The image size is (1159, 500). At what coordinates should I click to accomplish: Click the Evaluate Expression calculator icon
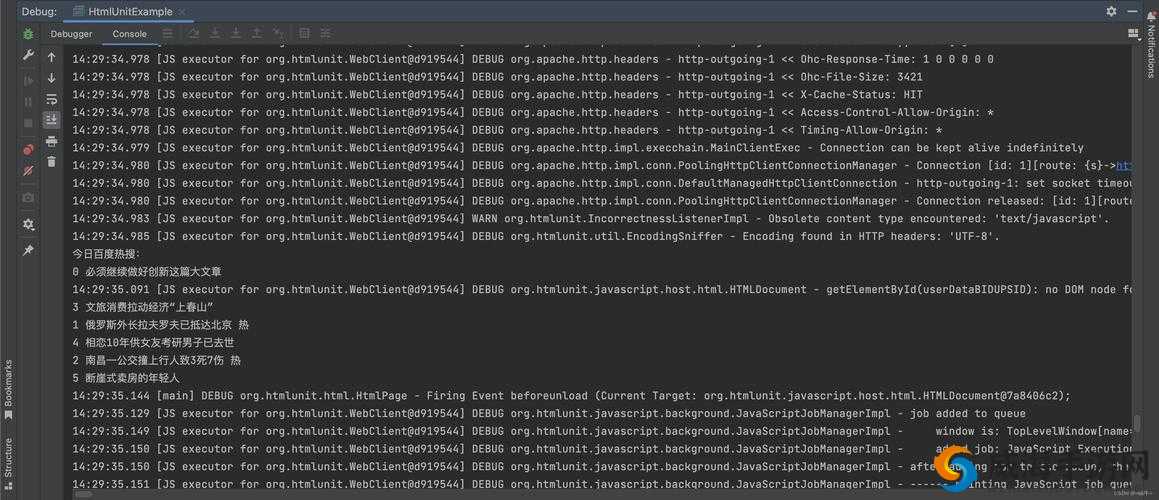pyautogui.click(x=304, y=33)
